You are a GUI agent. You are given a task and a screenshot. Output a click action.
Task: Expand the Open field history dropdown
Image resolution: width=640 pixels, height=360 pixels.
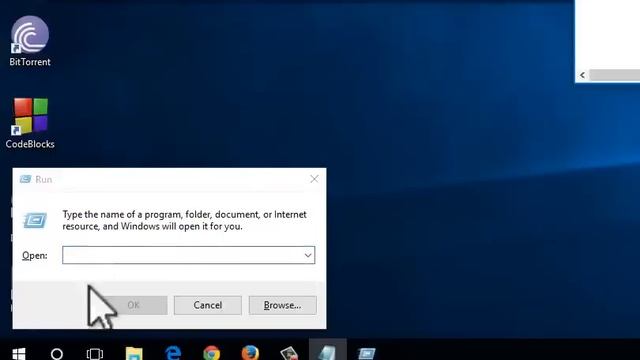[x=308, y=256]
